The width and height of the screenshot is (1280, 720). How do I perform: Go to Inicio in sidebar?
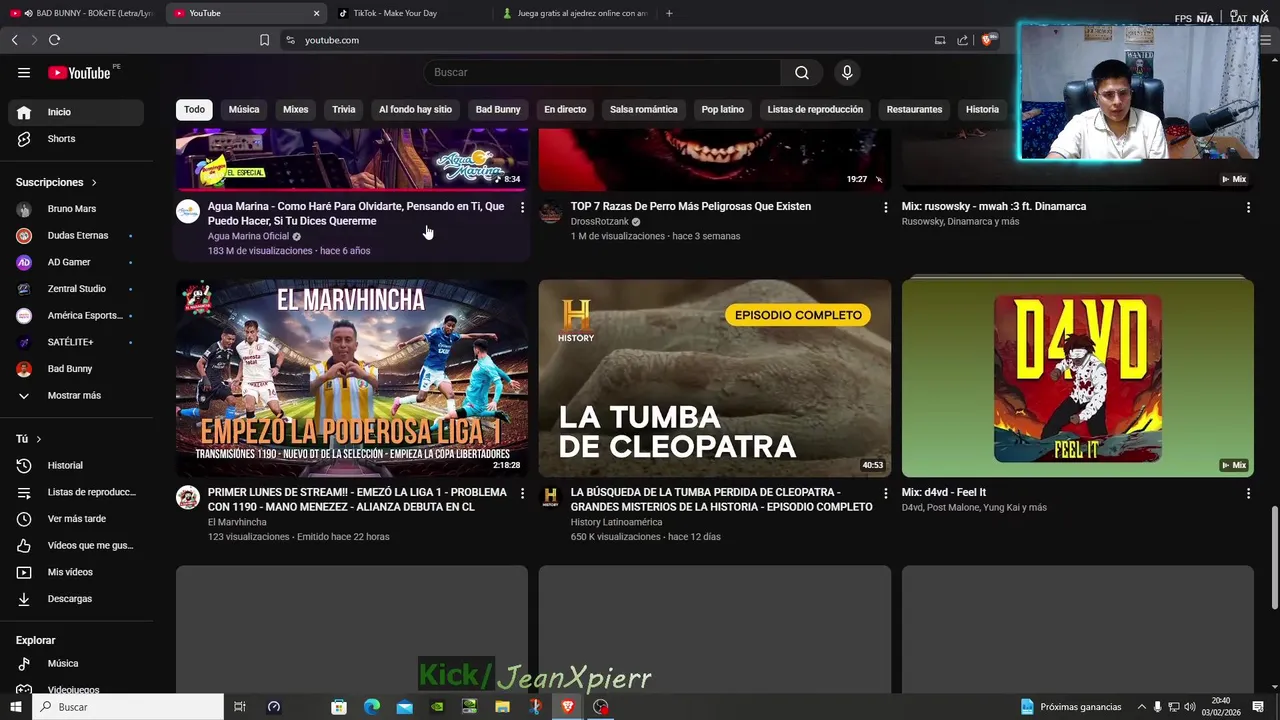[76, 112]
